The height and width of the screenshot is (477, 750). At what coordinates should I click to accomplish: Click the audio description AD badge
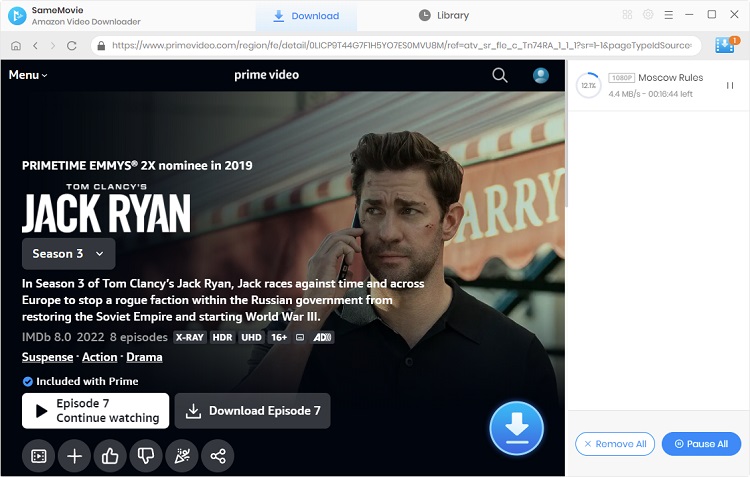coord(322,337)
